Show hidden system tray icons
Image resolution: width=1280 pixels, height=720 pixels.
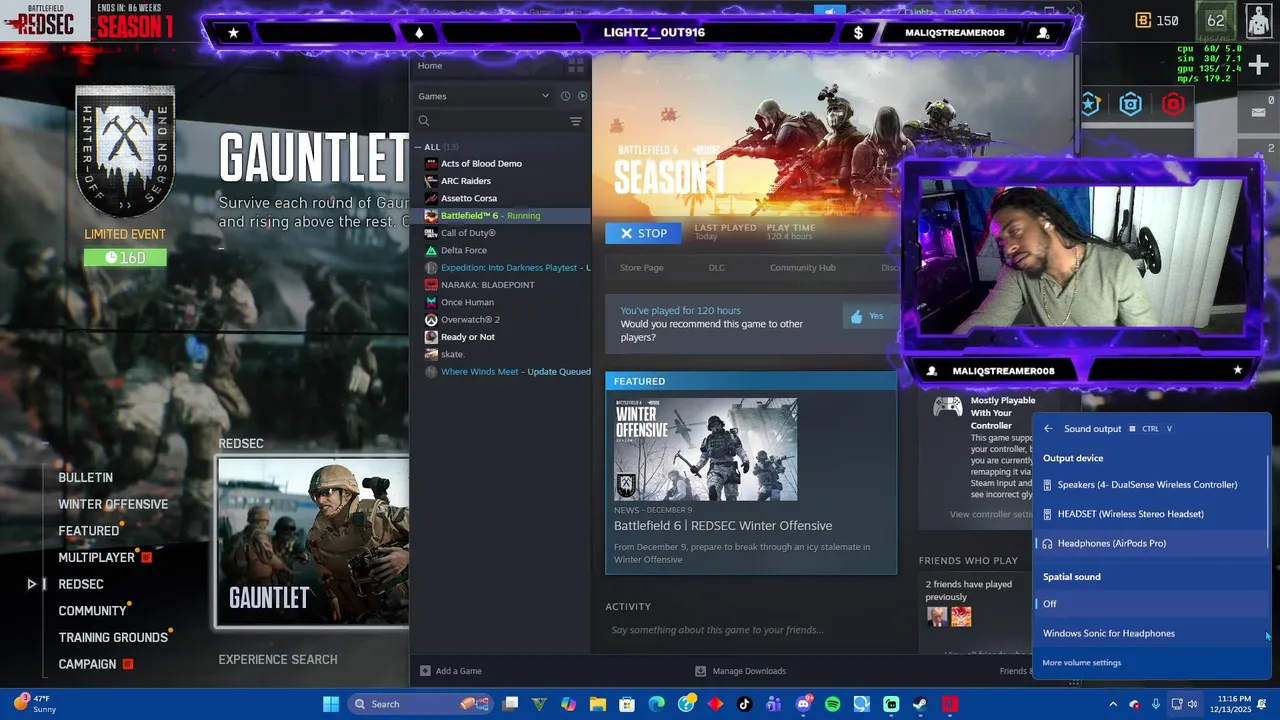[1112, 704]
